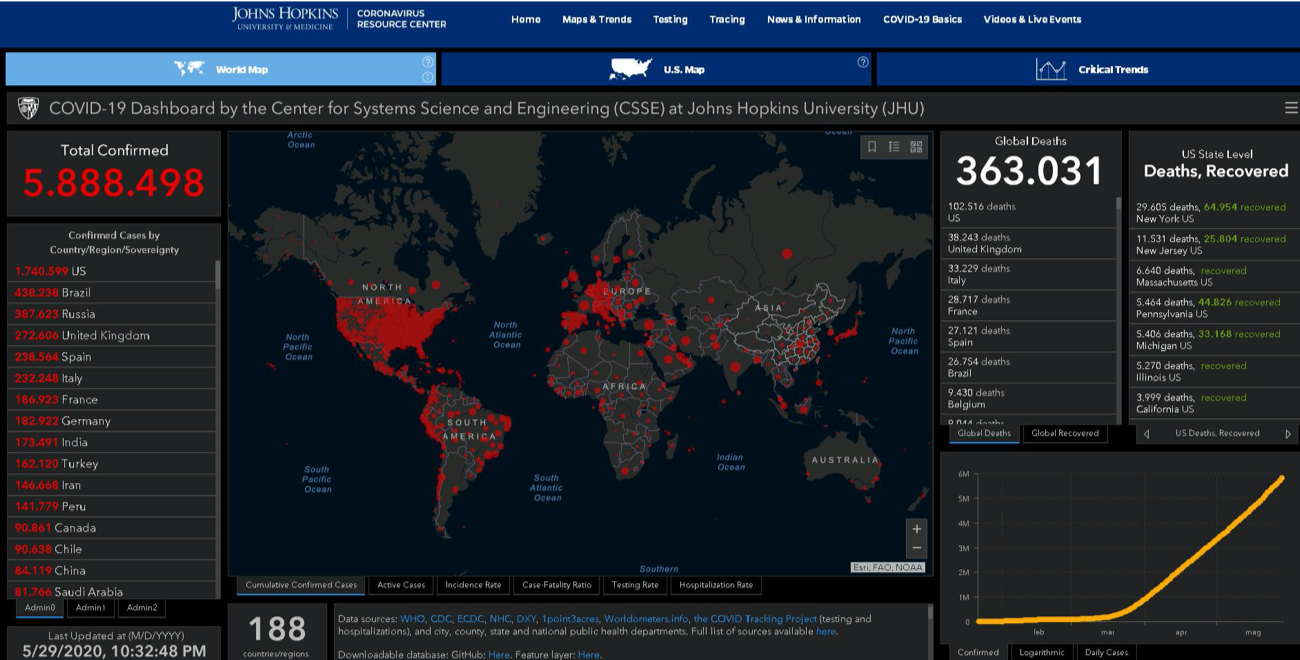This screenshot has height=660, width=1300.
Task: Click the Johns Hopkins shield logo icon
Action: point(28,108)
